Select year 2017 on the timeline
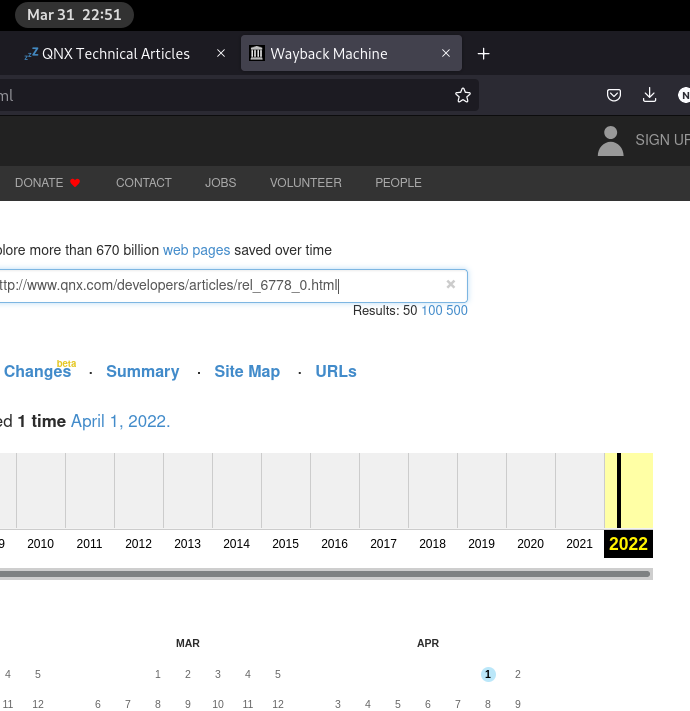This screenshot has height=711, width=690. point(384,544)
